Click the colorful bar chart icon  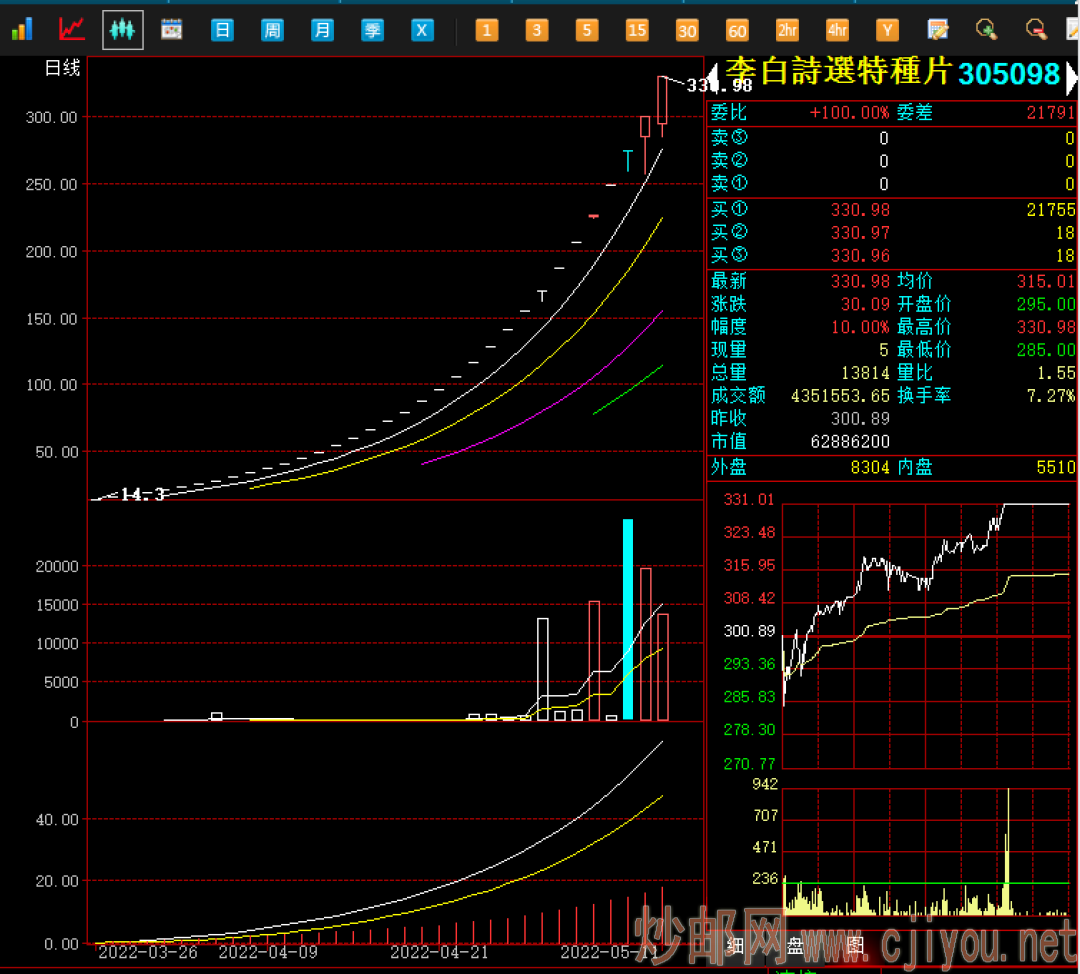[x=21, y=30]
